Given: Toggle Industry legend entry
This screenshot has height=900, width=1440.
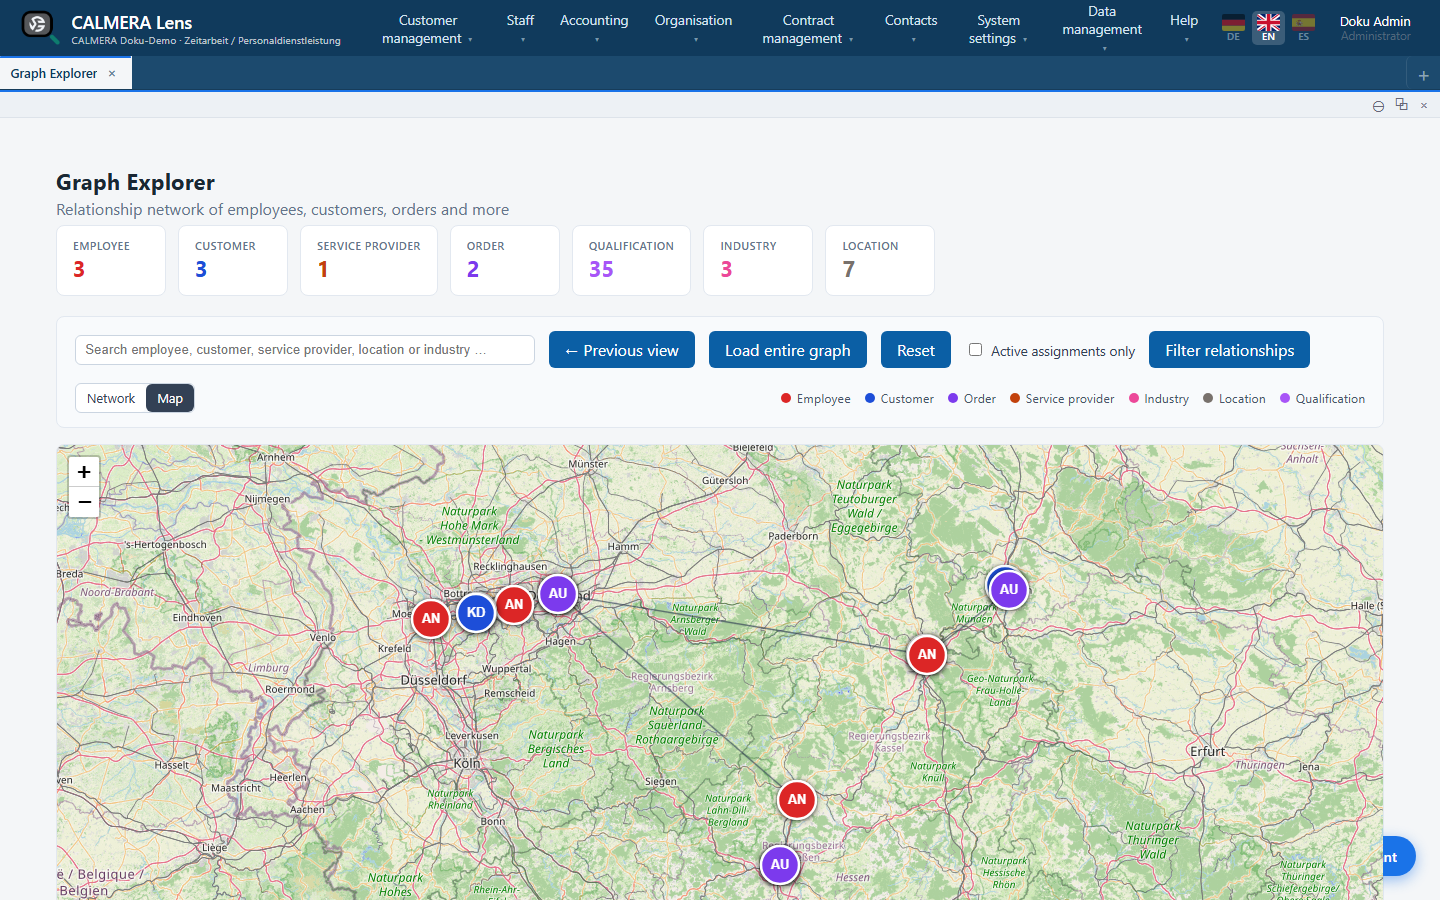Looking at the screenshot, I should (x=1159, y=398).
